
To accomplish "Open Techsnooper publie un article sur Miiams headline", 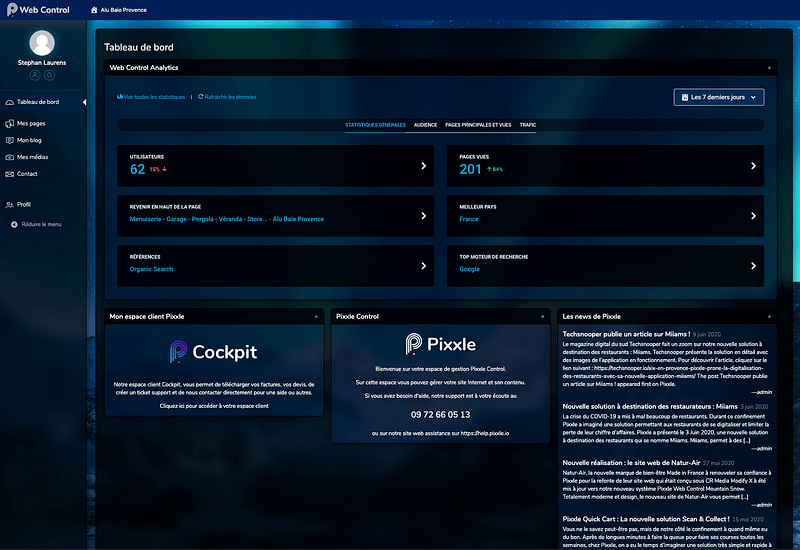I will coord(626,334).
